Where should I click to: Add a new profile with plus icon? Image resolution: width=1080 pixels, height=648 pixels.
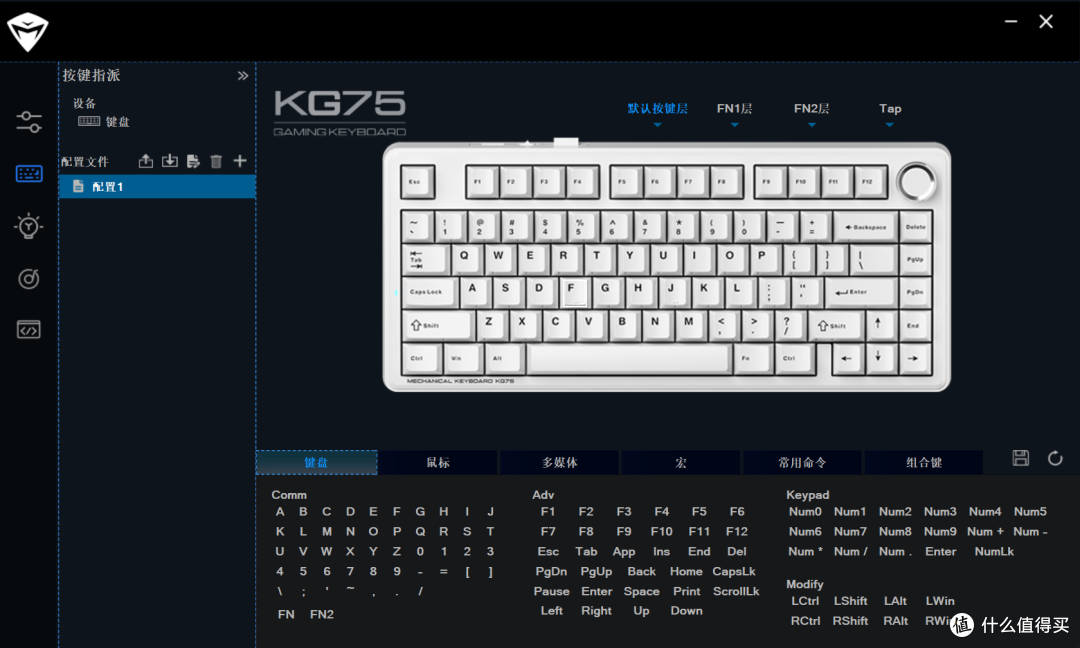pos(240,161)
